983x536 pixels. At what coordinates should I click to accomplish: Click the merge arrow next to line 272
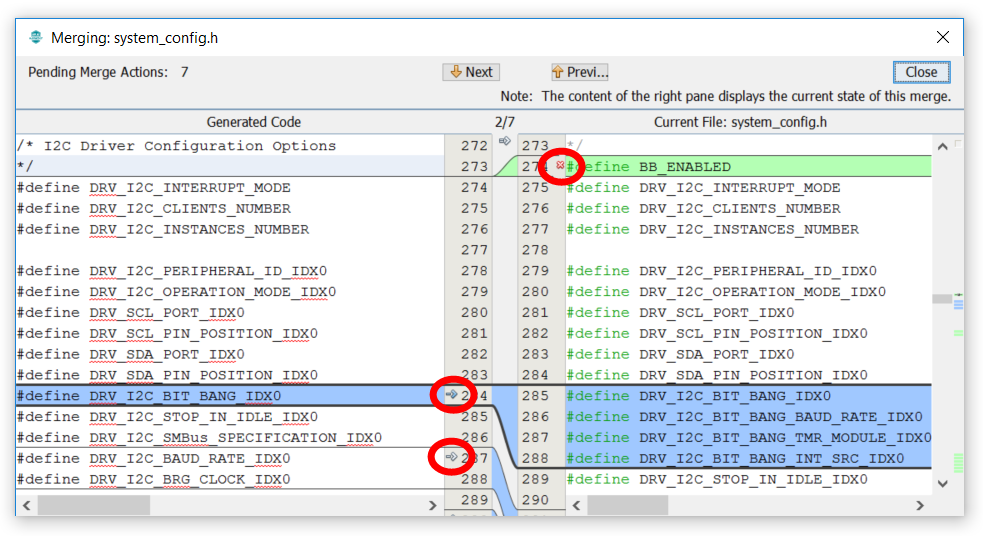point(504,142)
